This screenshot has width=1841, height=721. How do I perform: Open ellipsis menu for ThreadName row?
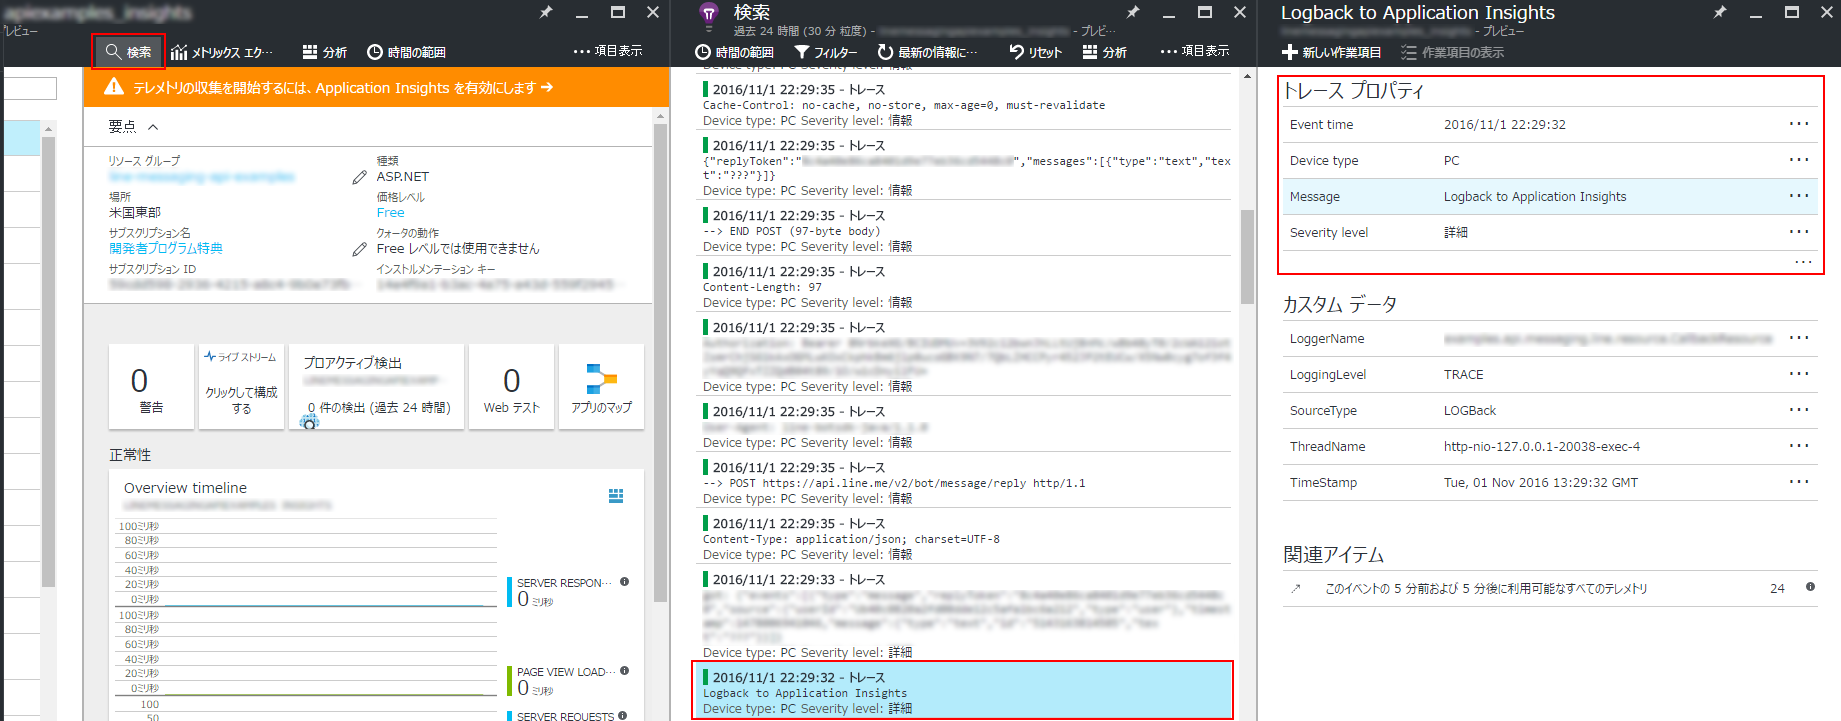(1799, 446)
